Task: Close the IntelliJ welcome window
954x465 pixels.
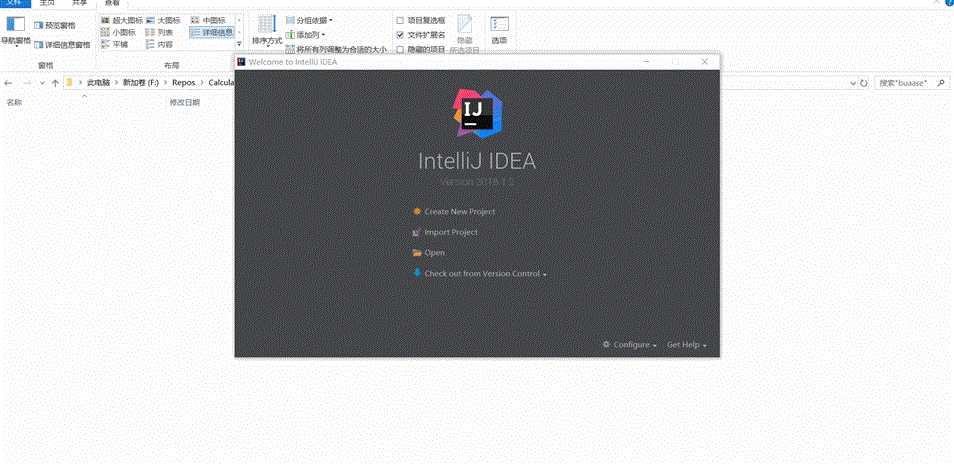Action: click(705, 61)
